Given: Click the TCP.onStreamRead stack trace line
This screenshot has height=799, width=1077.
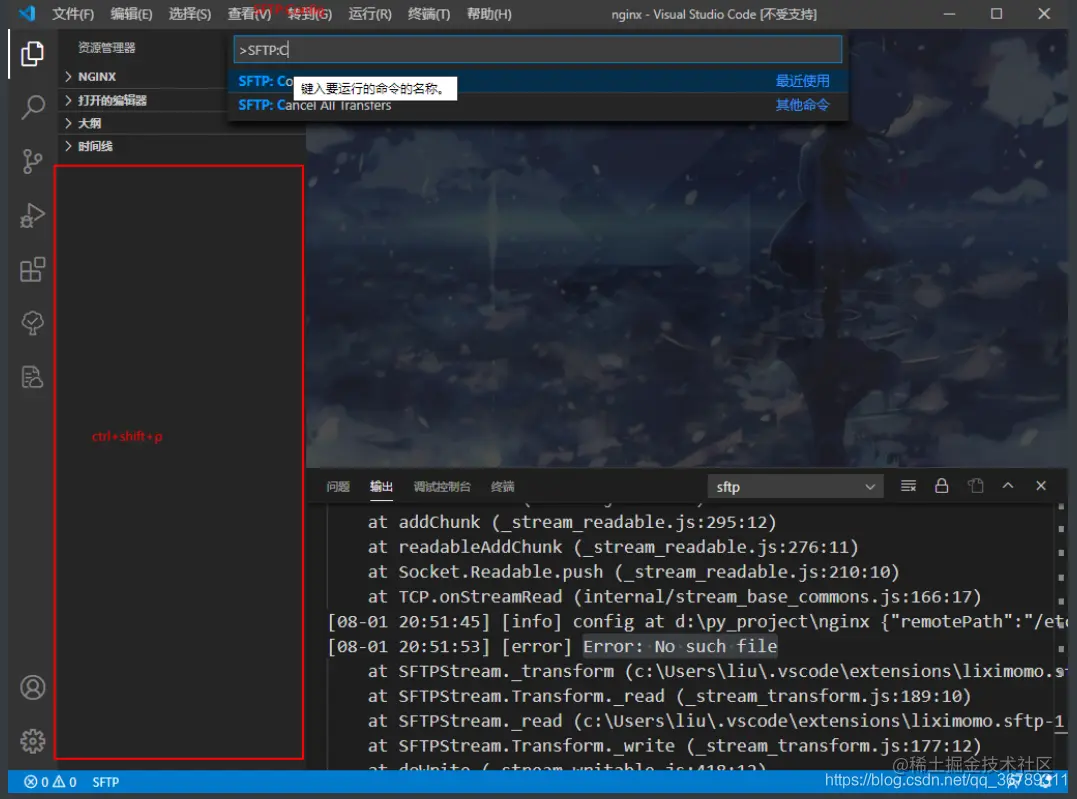Looking at the screenshot, I should click(x=674, y=596).
